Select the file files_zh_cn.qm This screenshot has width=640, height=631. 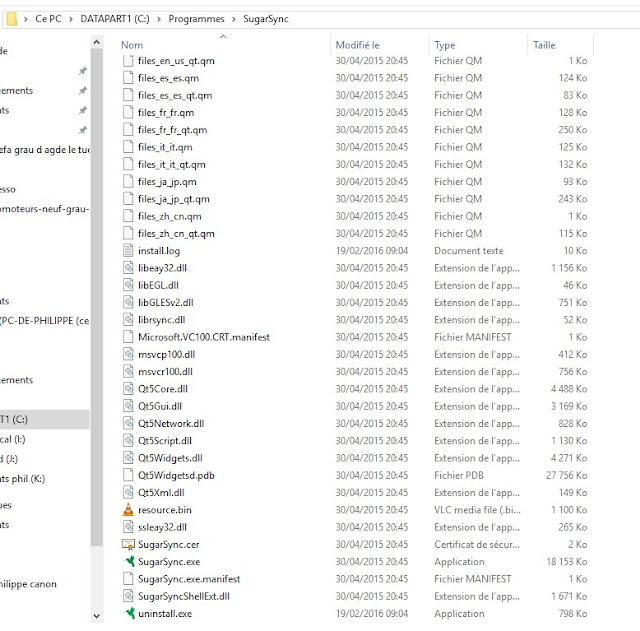169,216
